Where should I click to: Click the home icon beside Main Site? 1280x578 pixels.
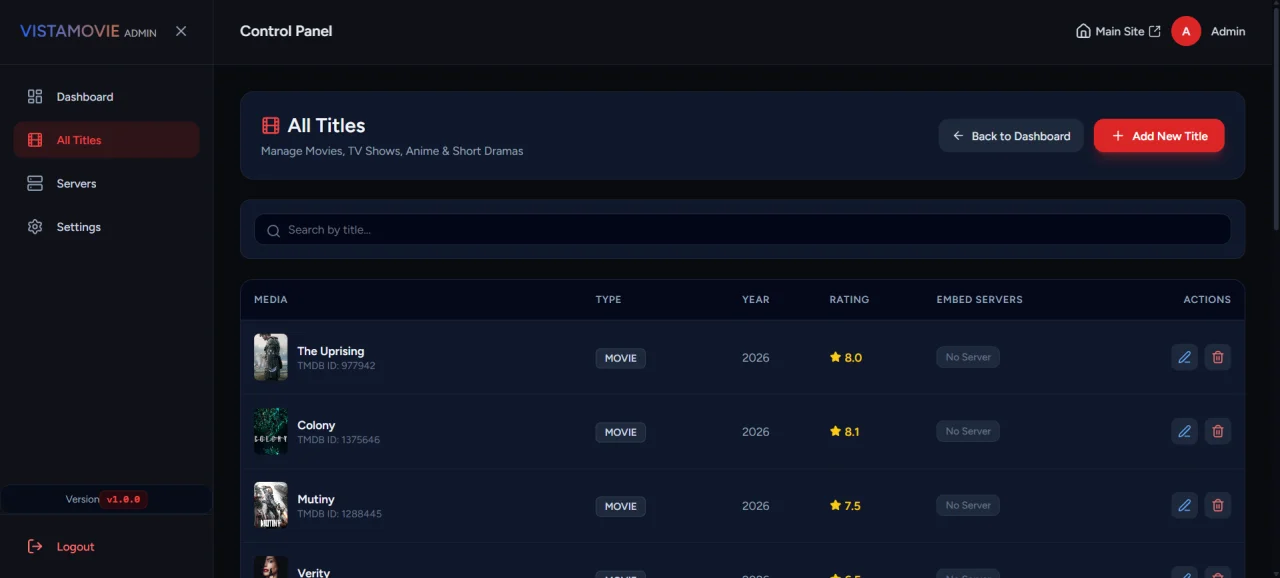[1083, 31]
